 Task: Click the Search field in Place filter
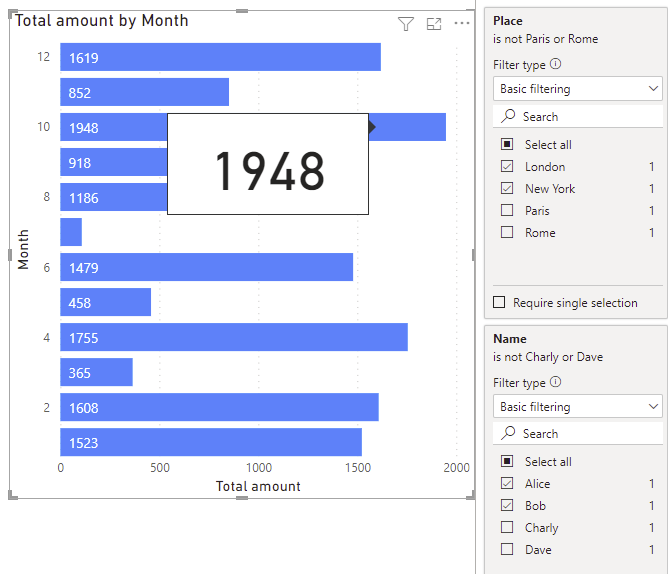click(578, 116)
